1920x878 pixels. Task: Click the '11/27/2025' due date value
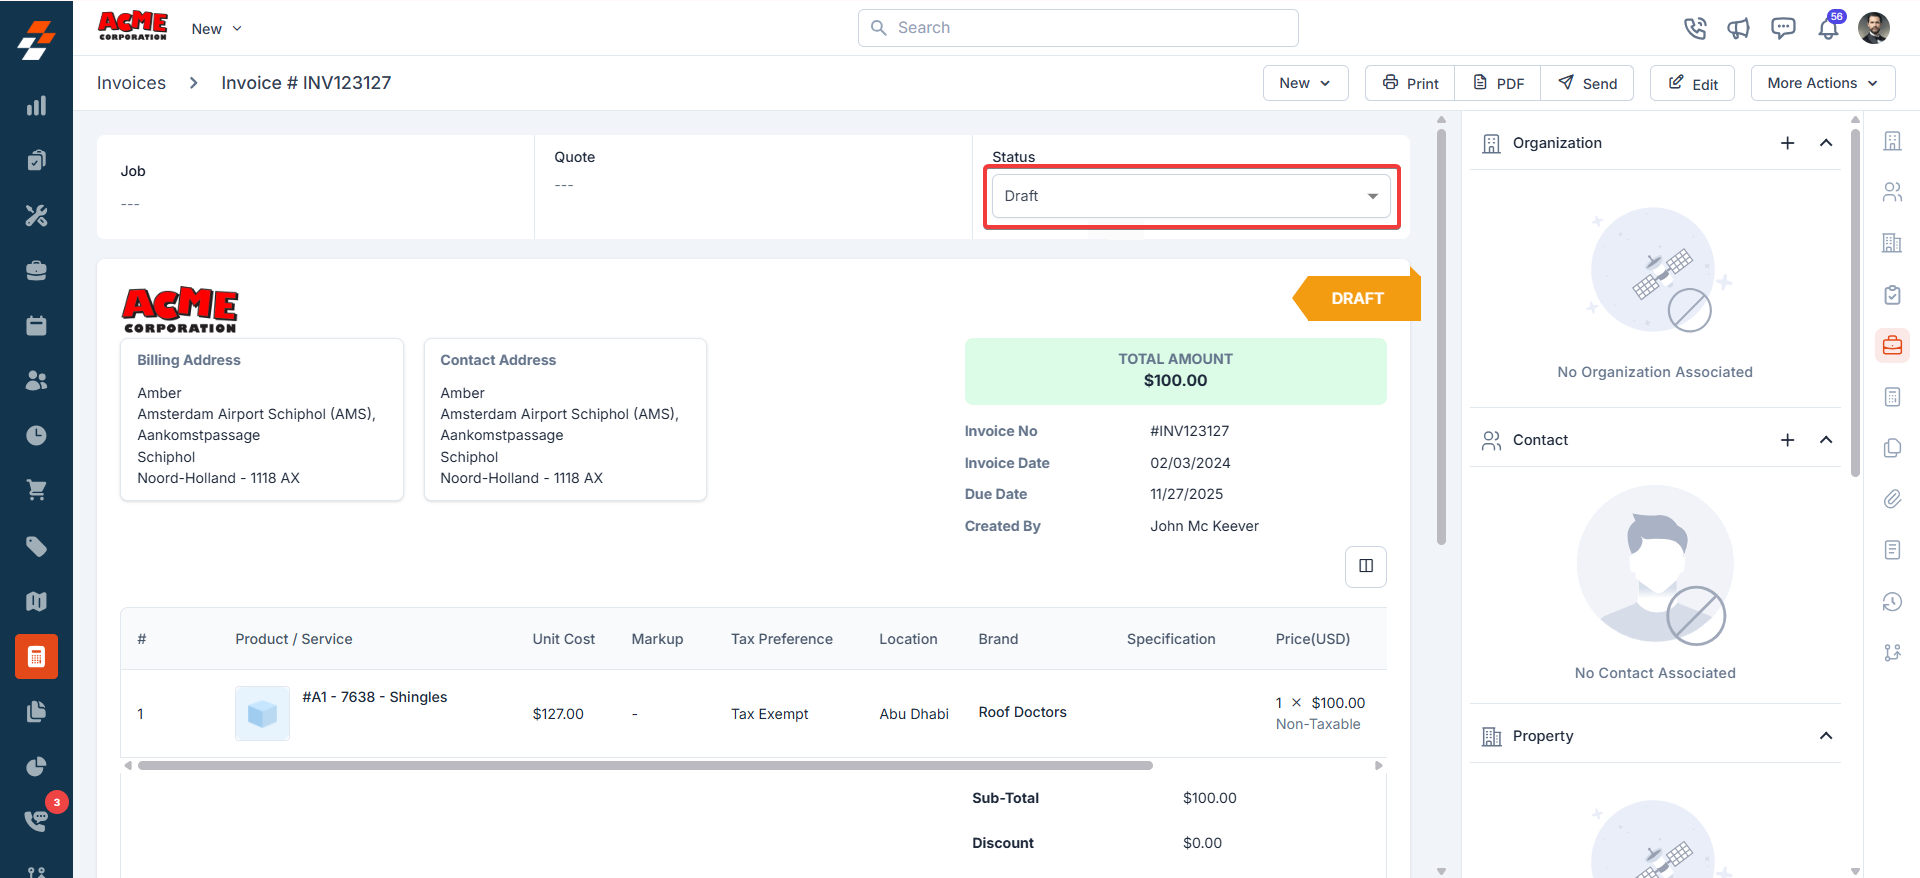pyautogui.click(x=1186, y=494)
